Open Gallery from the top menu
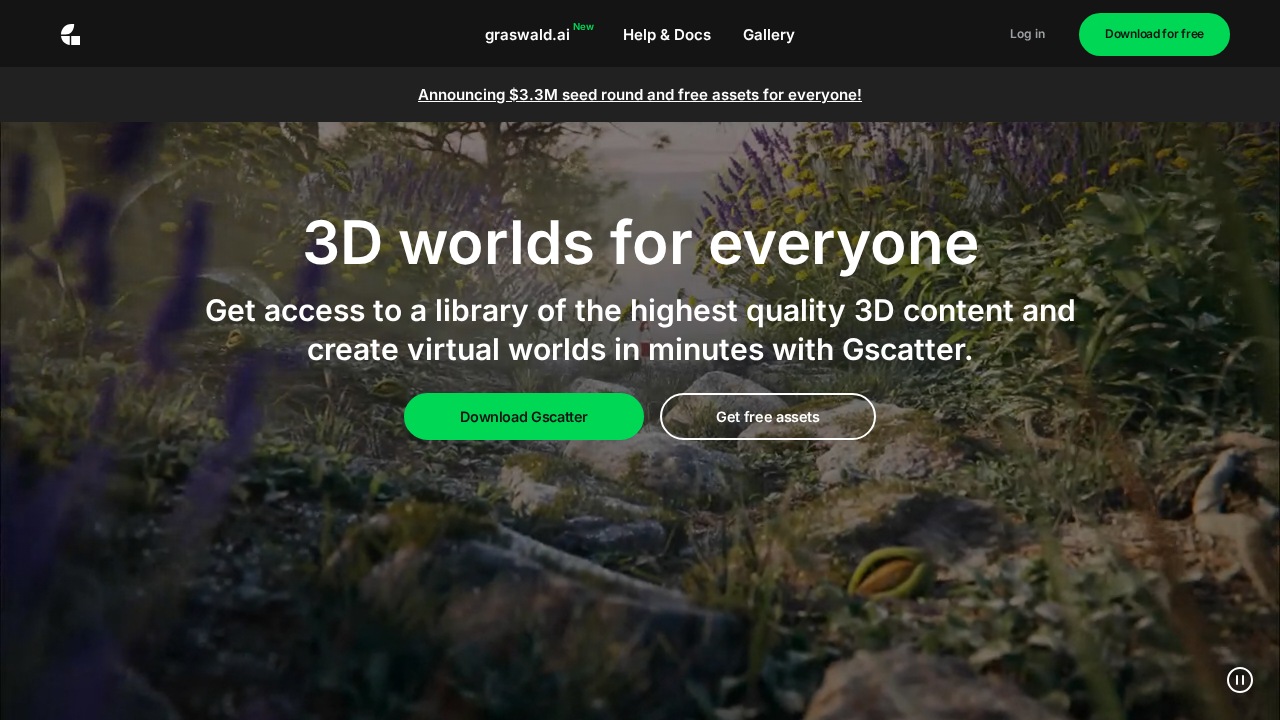 (x=768, y=35)
